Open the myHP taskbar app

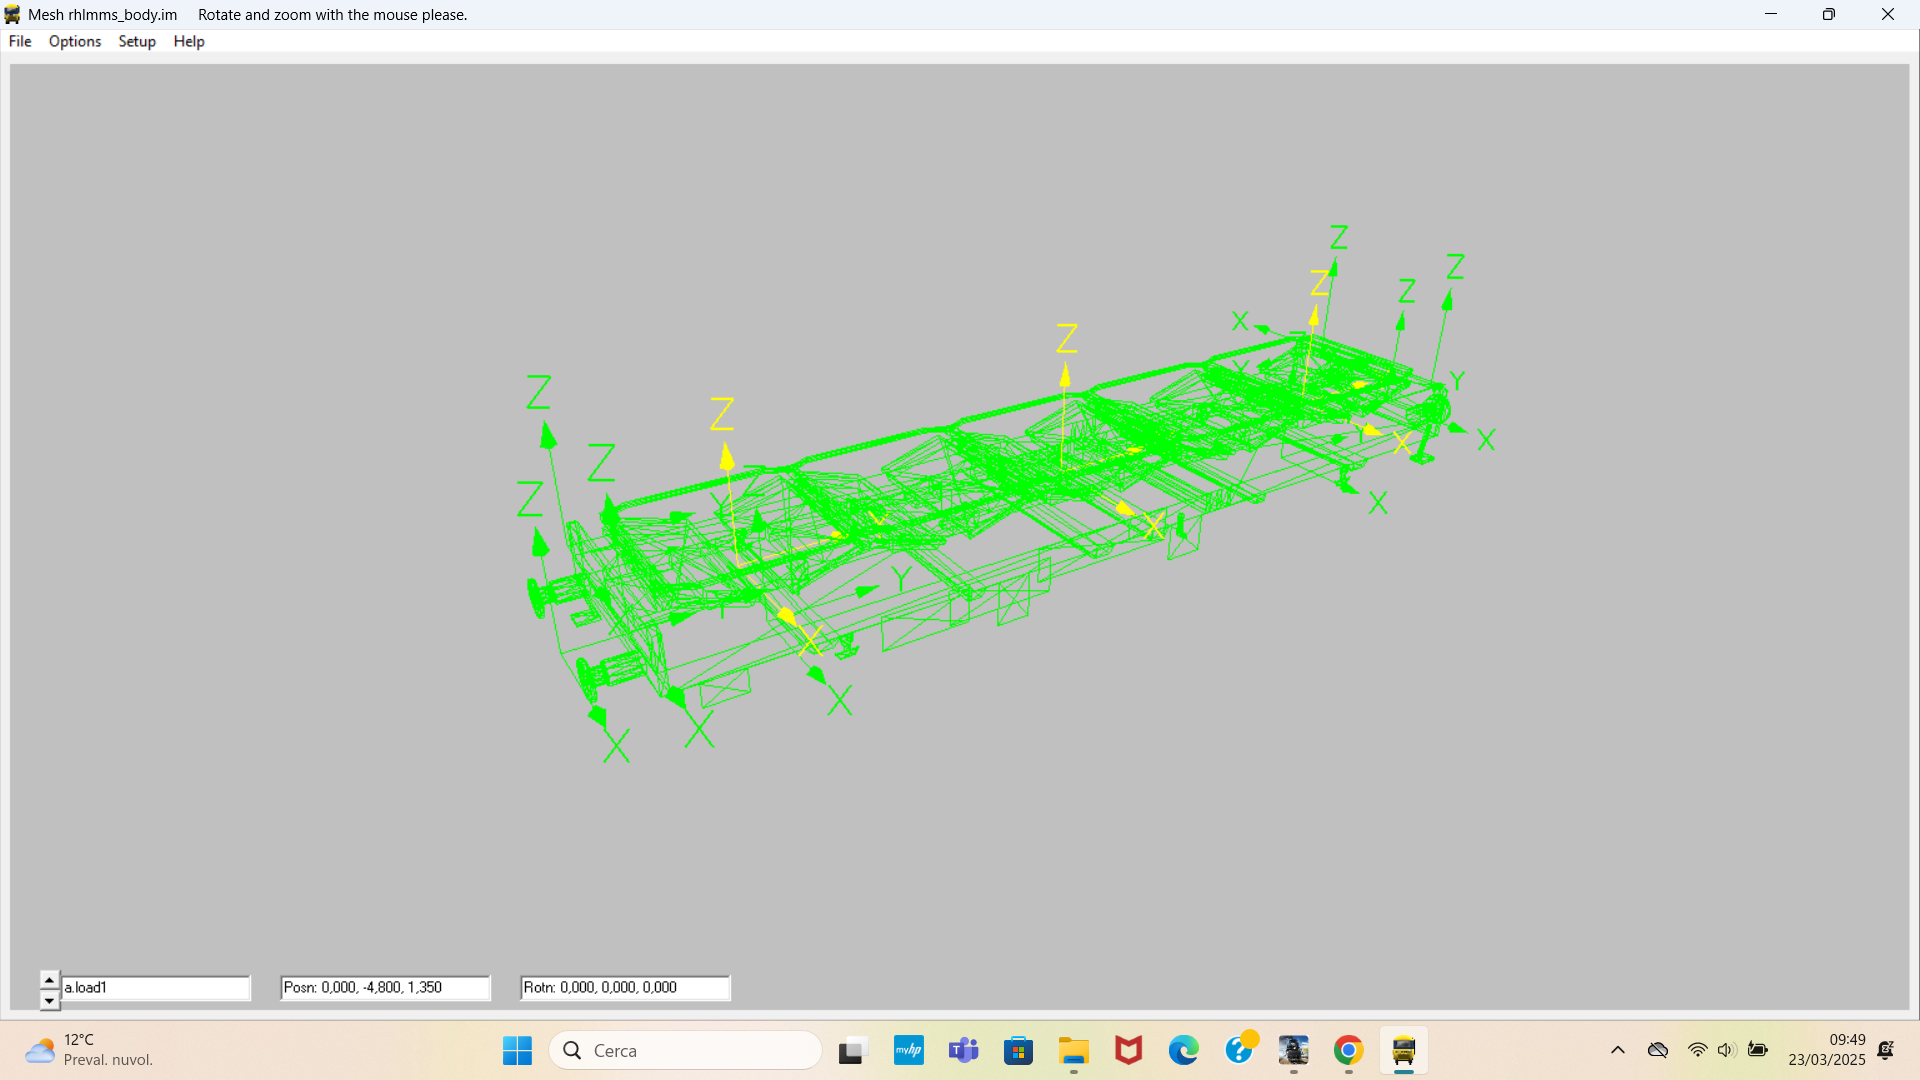click(908, 1051)
